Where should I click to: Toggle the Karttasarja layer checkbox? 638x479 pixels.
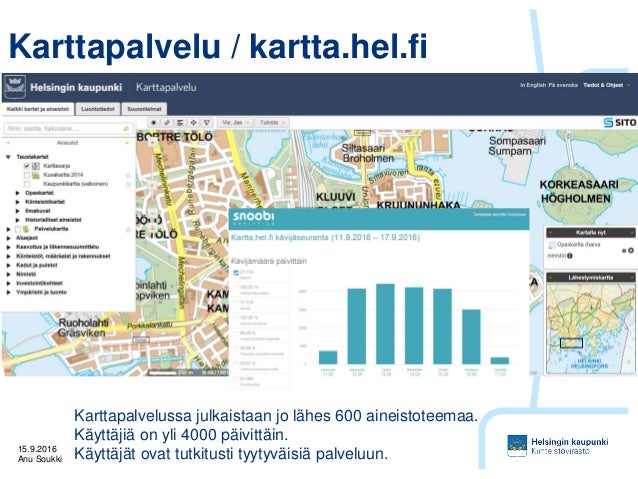click(27, 166)
